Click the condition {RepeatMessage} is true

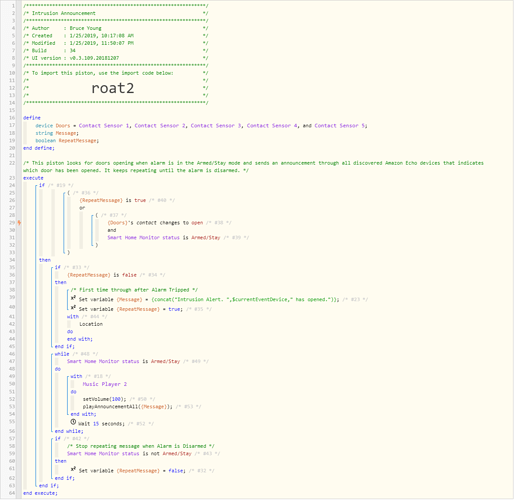pos(113,200)
